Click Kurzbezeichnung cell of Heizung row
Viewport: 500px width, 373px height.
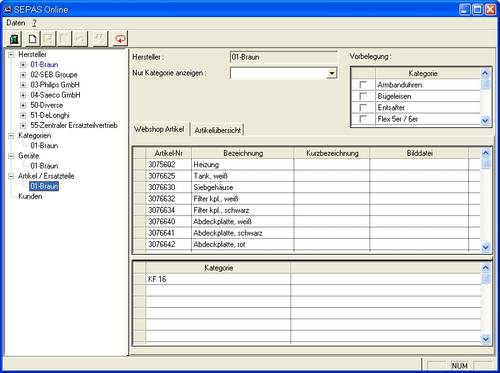332,164
